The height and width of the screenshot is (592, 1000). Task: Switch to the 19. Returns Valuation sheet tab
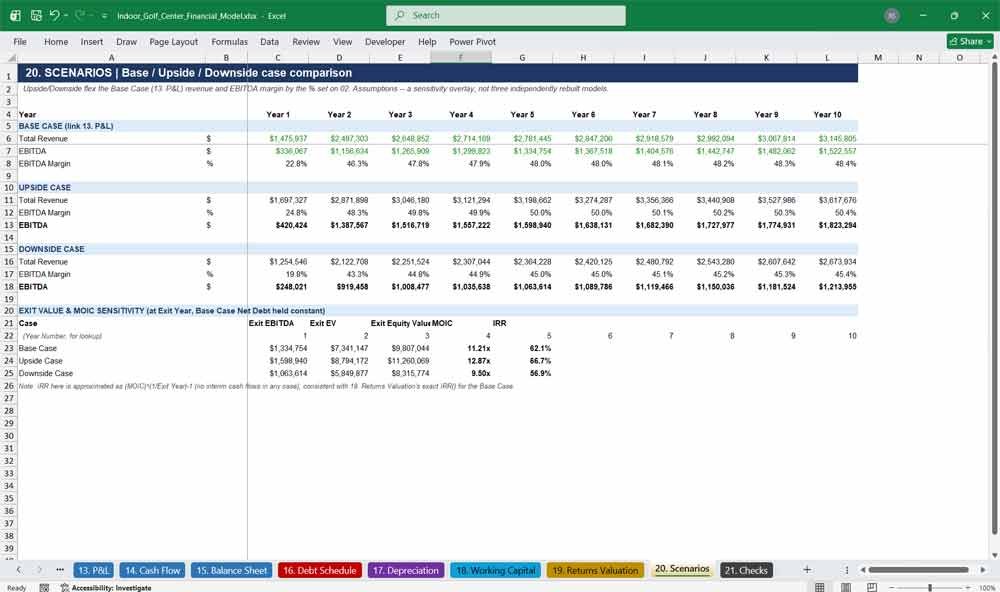595,570
